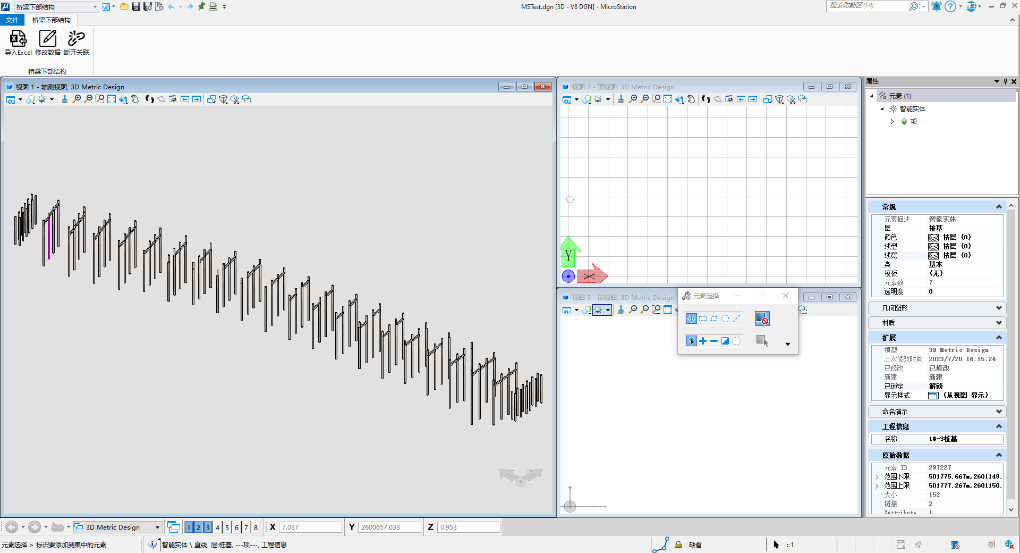Select the bridge substructure ribbon tab
This screenshot has width=1020, height=553.
(x=51, y=20)
